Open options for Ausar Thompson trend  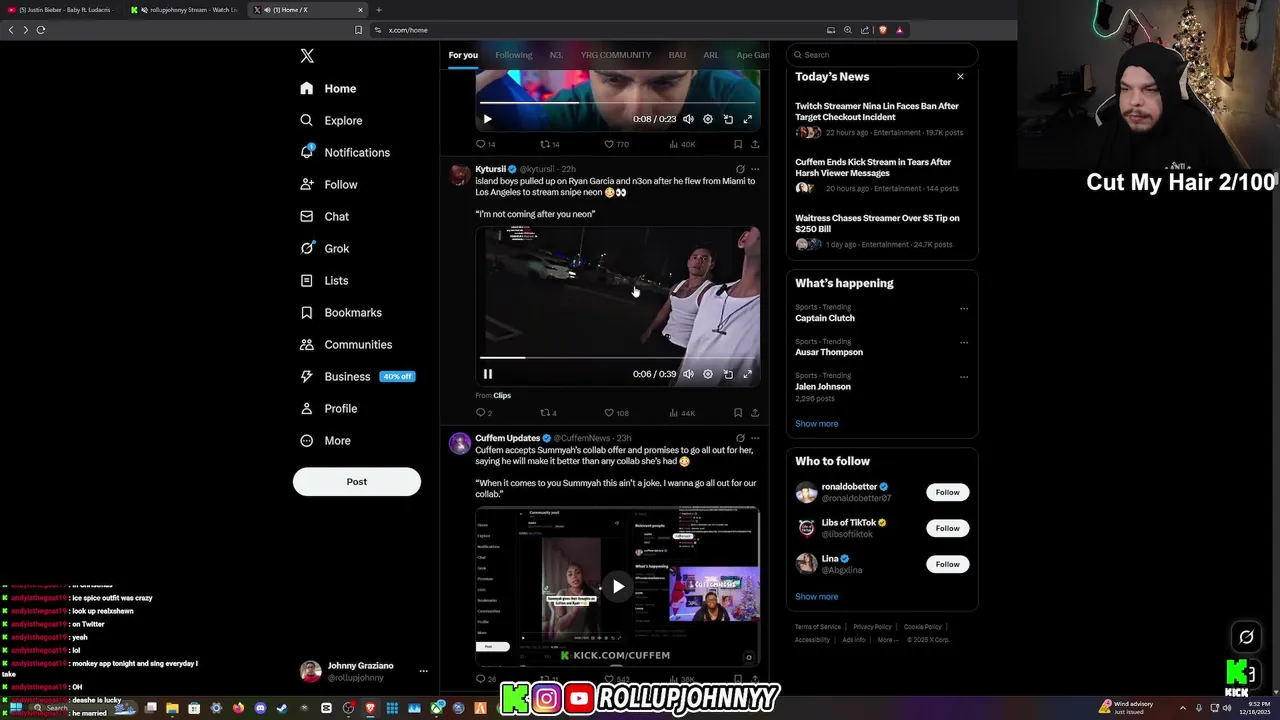[964, 343]
